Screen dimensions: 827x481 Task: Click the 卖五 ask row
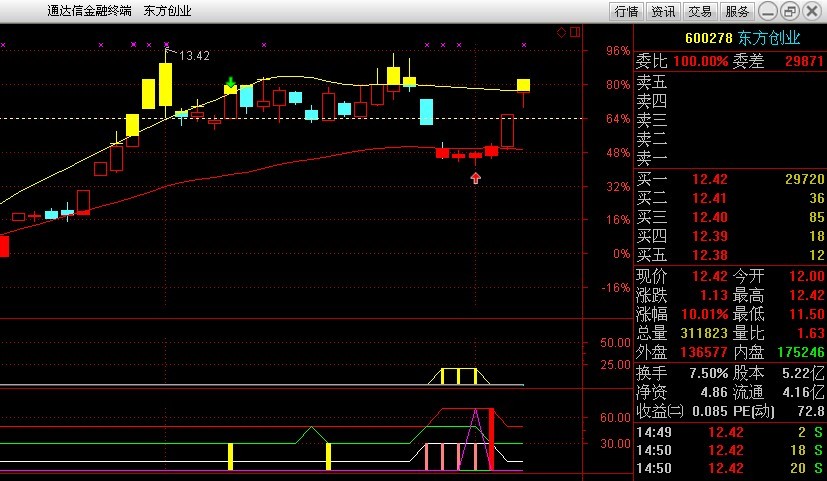pyautogui.click(x=730, y=82)
